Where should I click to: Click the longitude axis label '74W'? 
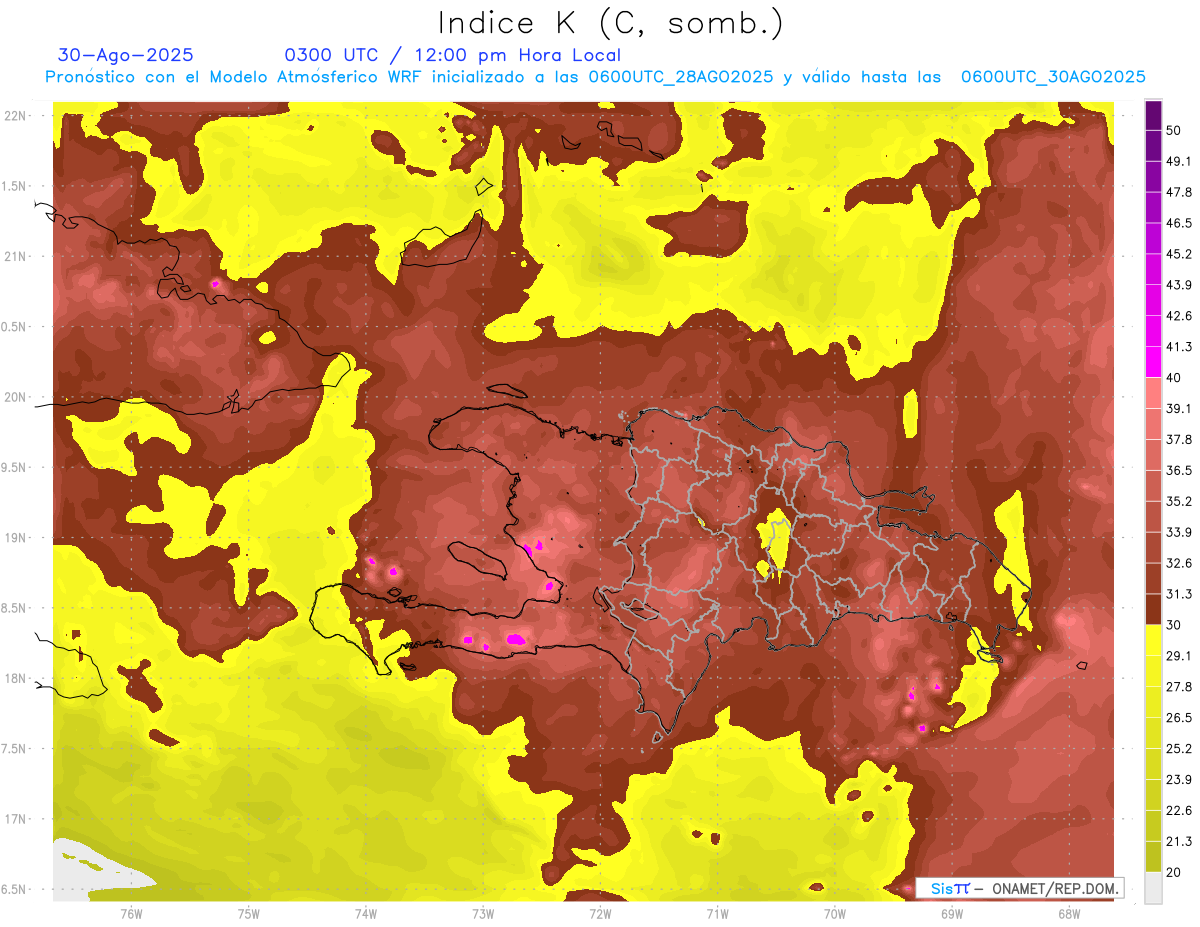click(x=366, y=913)
